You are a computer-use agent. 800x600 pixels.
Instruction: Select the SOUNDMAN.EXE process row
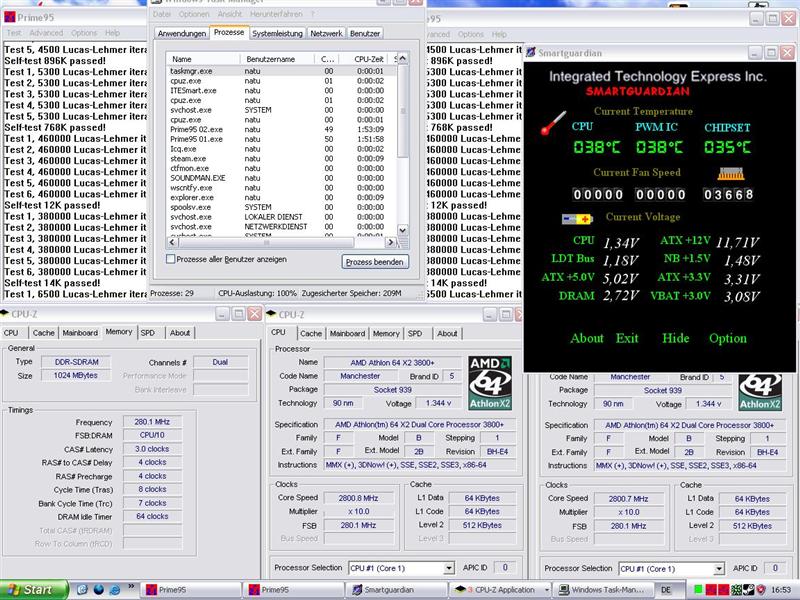282,178
